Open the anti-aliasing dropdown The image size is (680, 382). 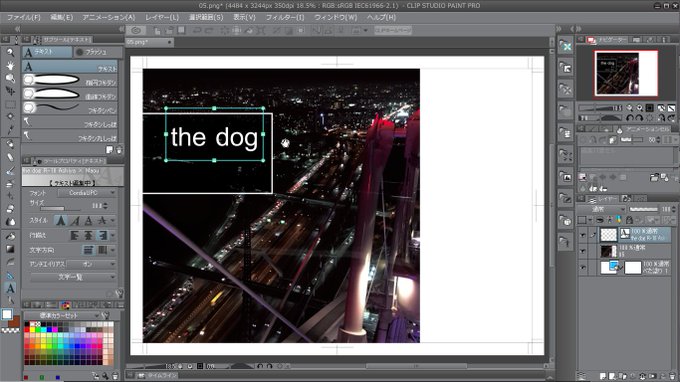pyautogui.click(x=92, y=264)
